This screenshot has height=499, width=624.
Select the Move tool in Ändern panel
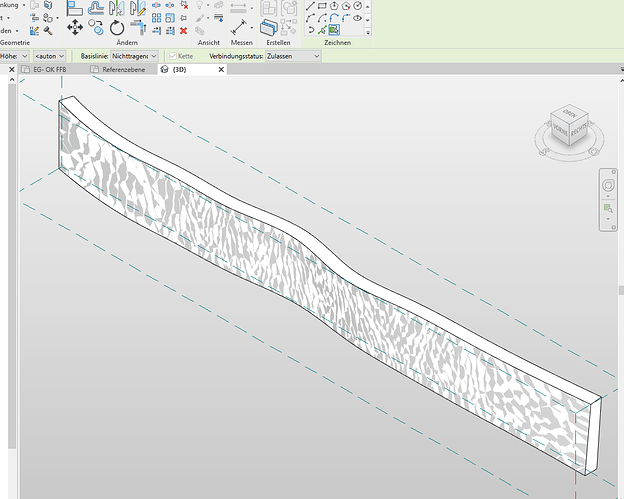(x=75, y=28)
